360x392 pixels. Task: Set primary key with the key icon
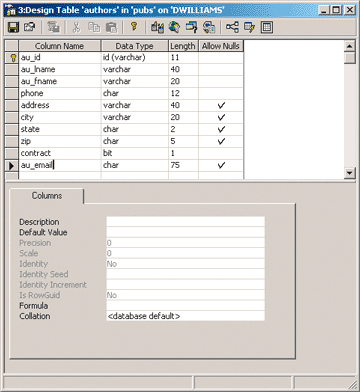[134, 27]
